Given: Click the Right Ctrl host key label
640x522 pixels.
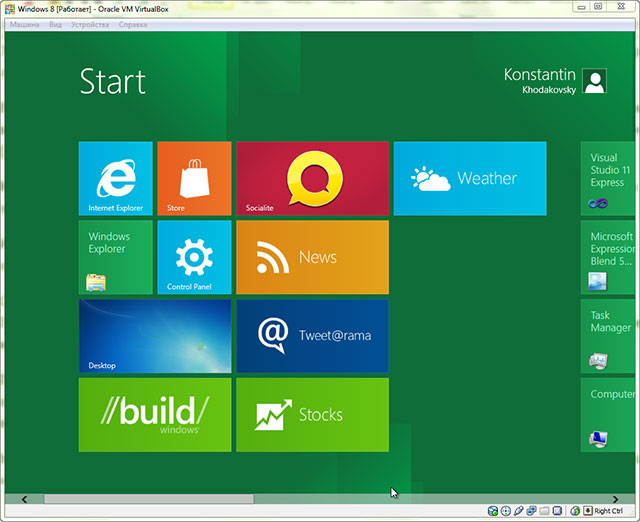Looking at the screenshot, I should coord(609,511).
